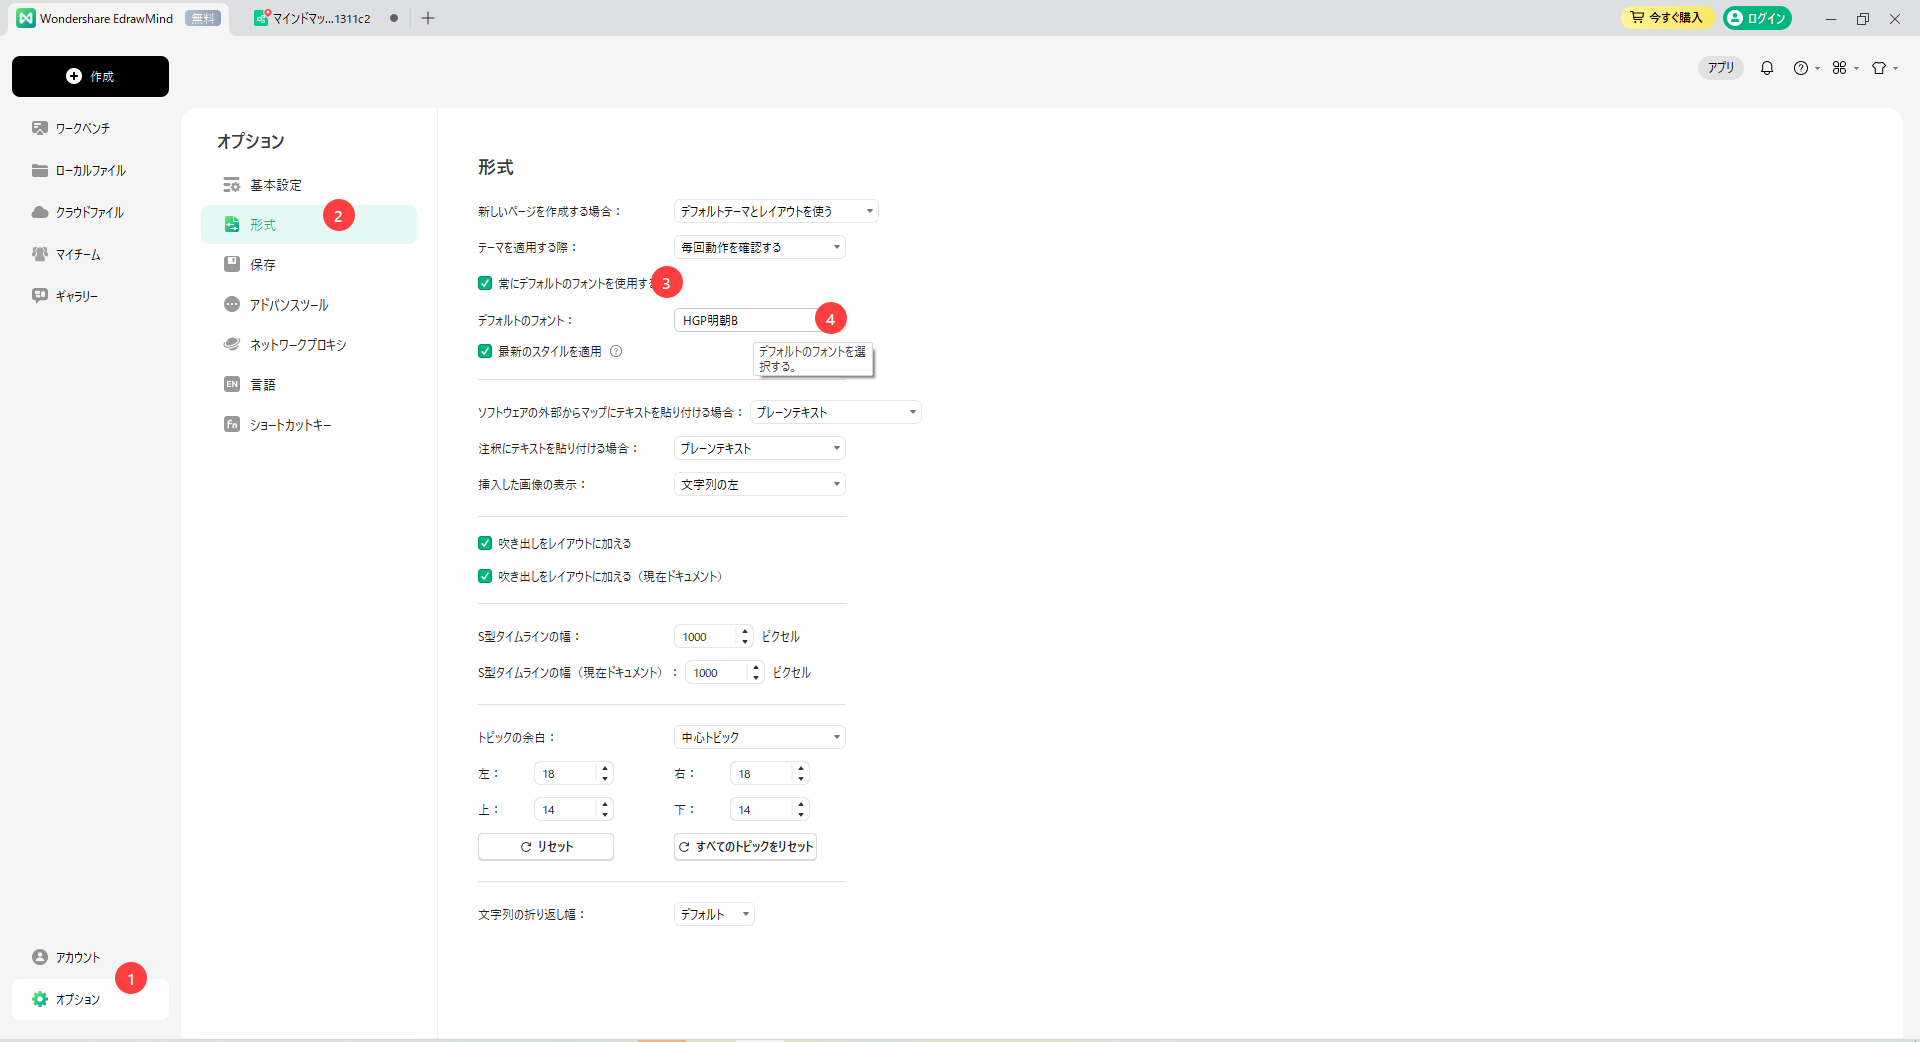Viewport: 1920px width, 1042px height.
Task: Add a new tab with plus icon
Action: (x=428, y=18)
